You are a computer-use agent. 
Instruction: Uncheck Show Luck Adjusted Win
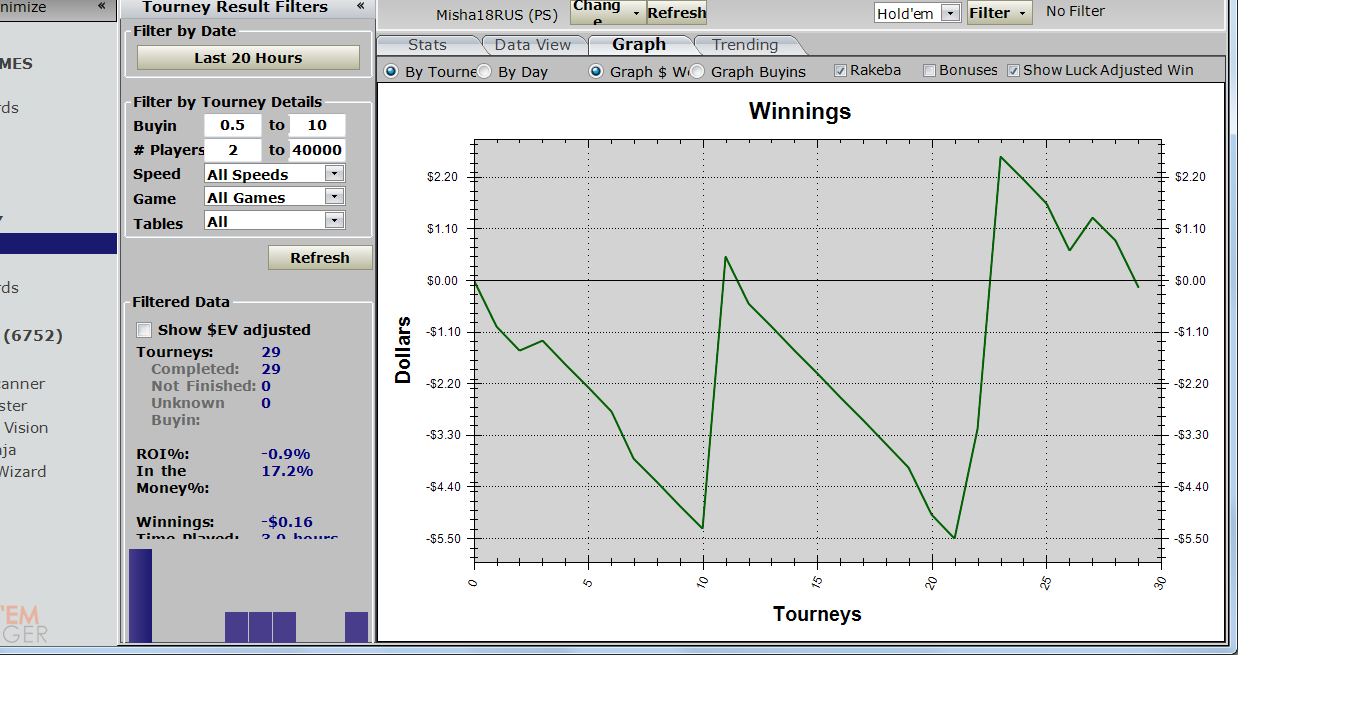[1013, 71]
